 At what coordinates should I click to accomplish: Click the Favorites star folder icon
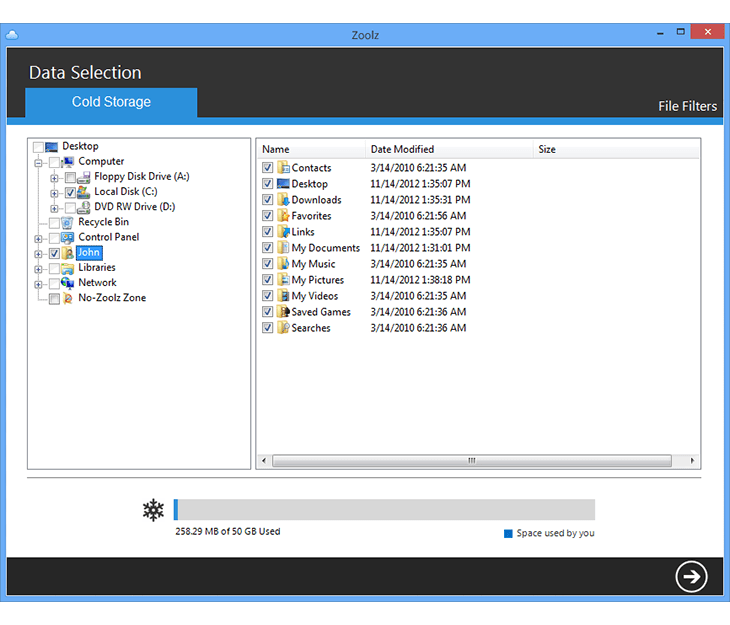coord(284,216)
